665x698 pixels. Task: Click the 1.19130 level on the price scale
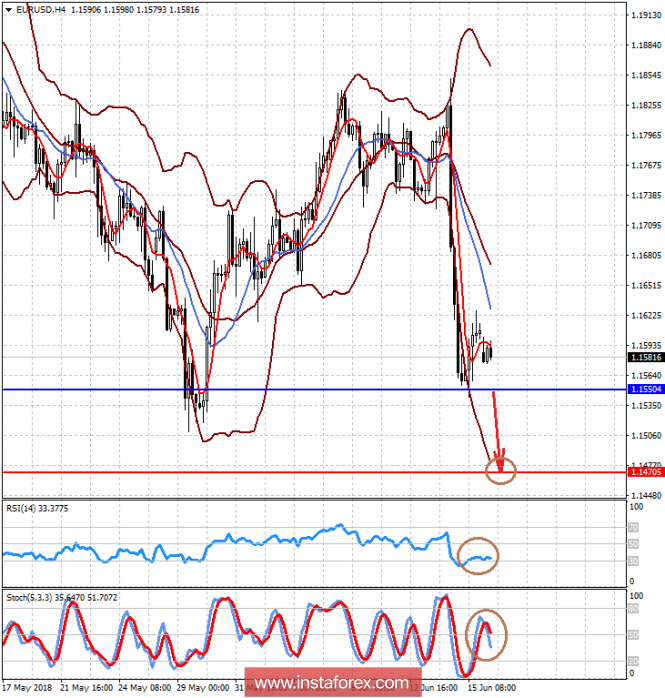(x=644, y=17)
